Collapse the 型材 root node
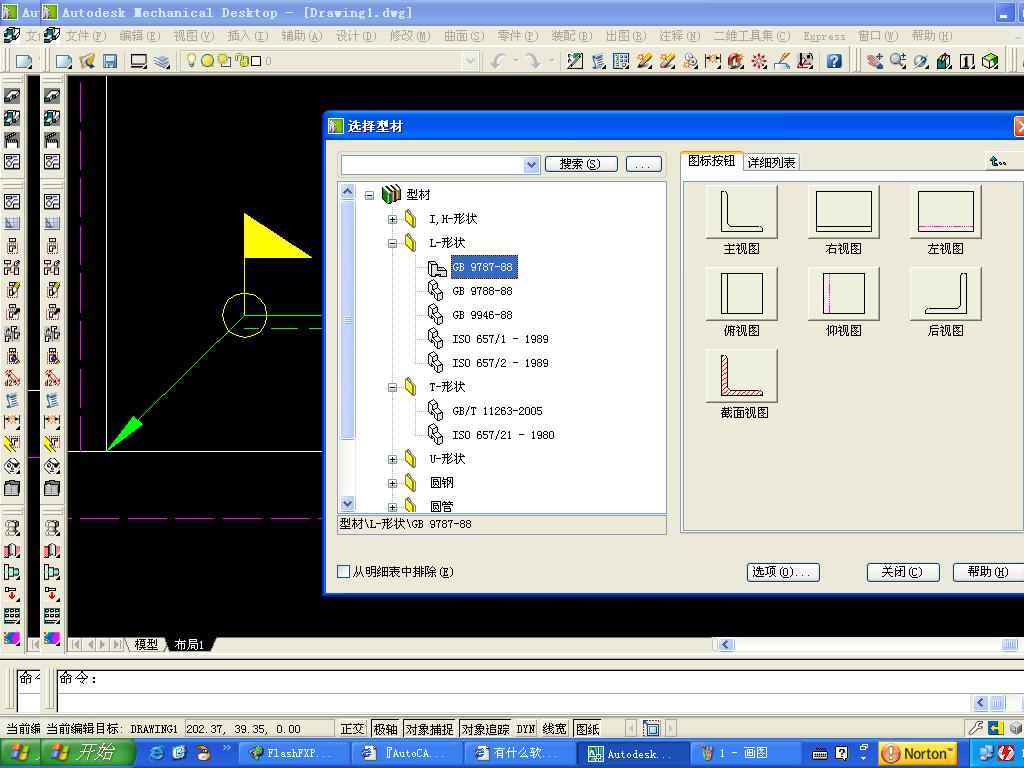The height and width of the screenshot is (768, 1024). point(370,195)
